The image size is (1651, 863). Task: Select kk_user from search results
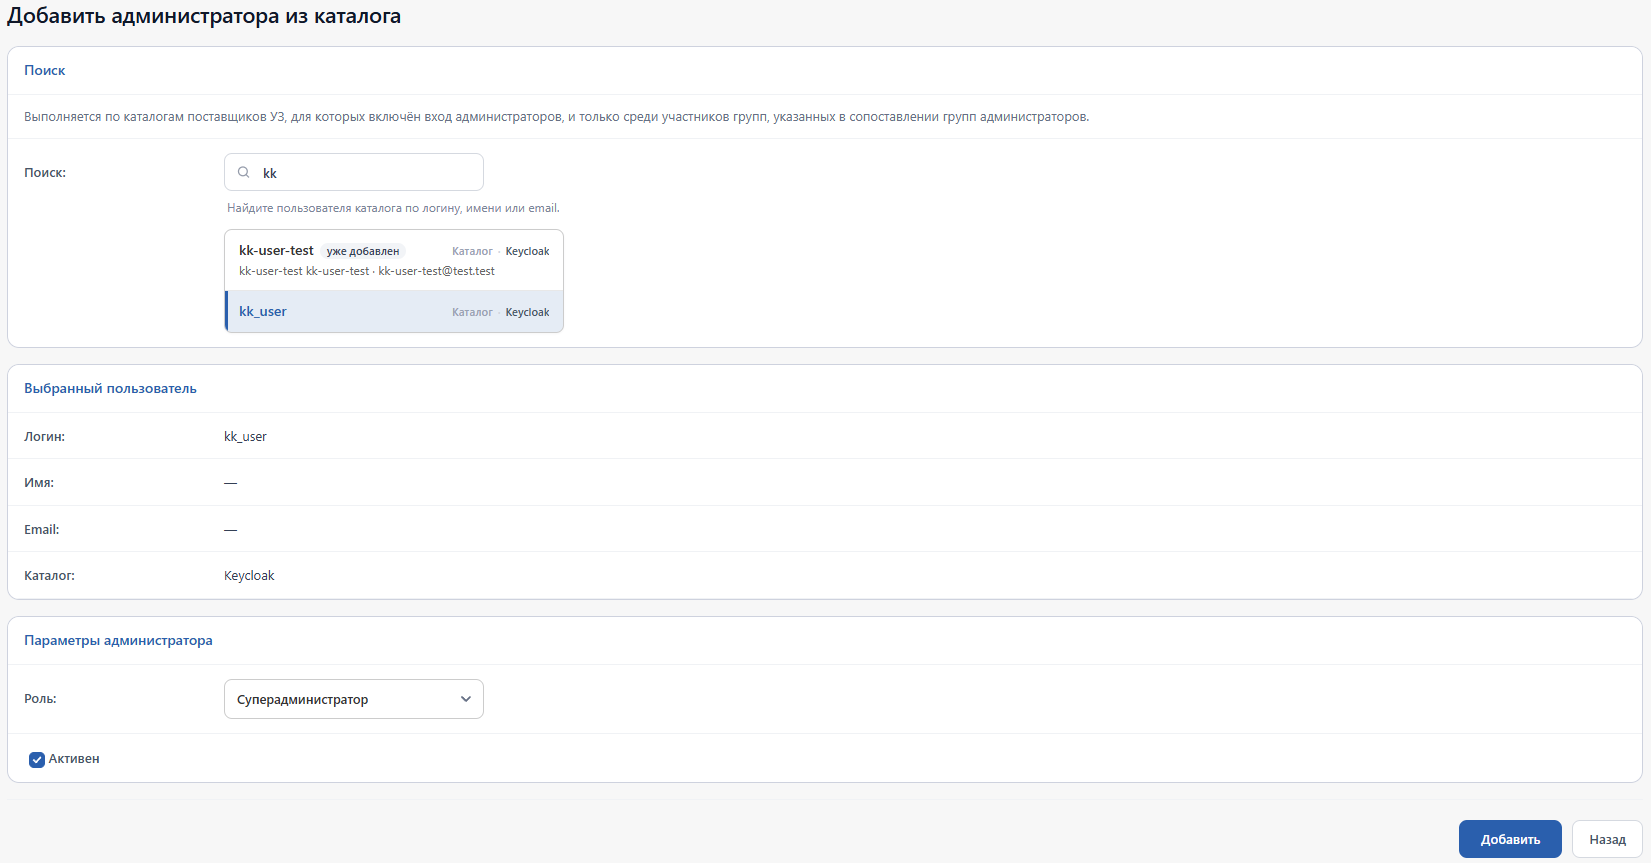click(395, 312)
